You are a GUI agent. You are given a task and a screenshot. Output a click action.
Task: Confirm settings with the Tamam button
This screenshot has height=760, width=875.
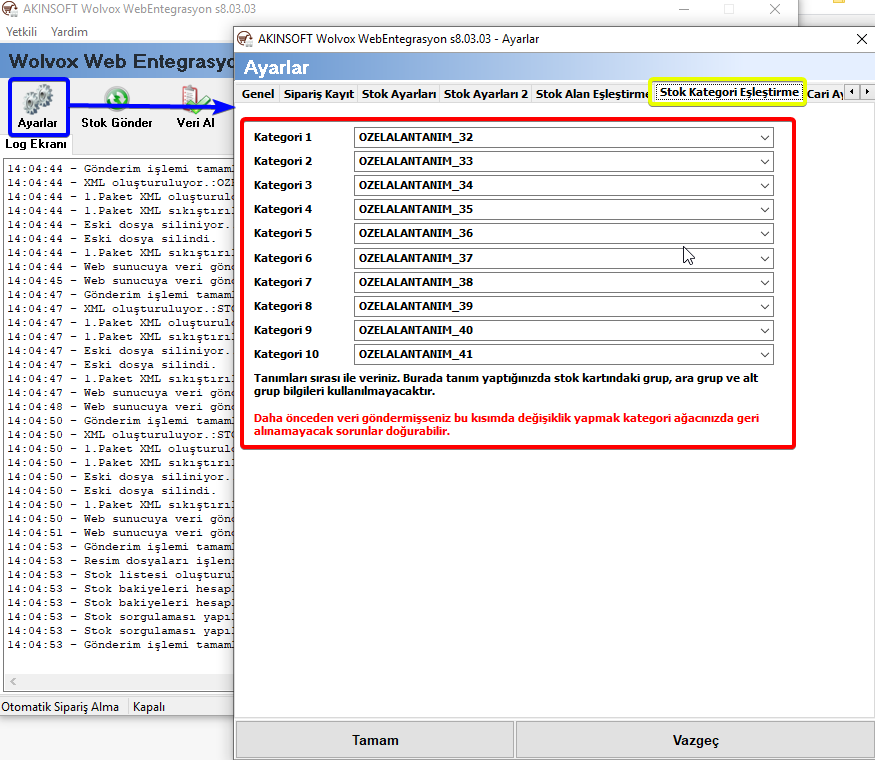point(375,740)
